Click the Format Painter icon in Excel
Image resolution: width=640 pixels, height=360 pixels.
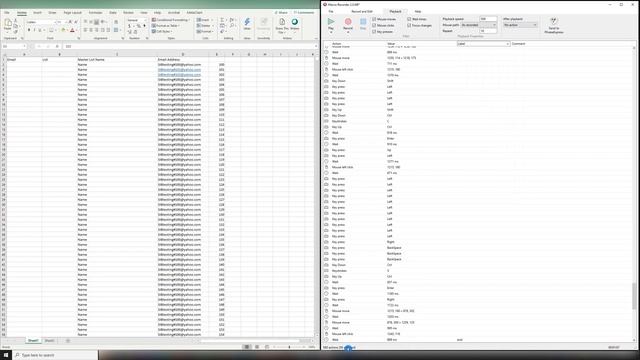(16, 32)
